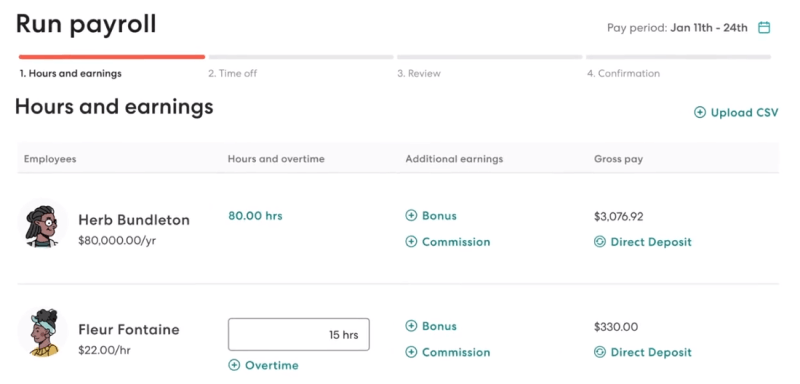This screenshot has height=384, width=800.
Task: Select Herb Bundleton's avatar
Action: (x=43, y=225)
